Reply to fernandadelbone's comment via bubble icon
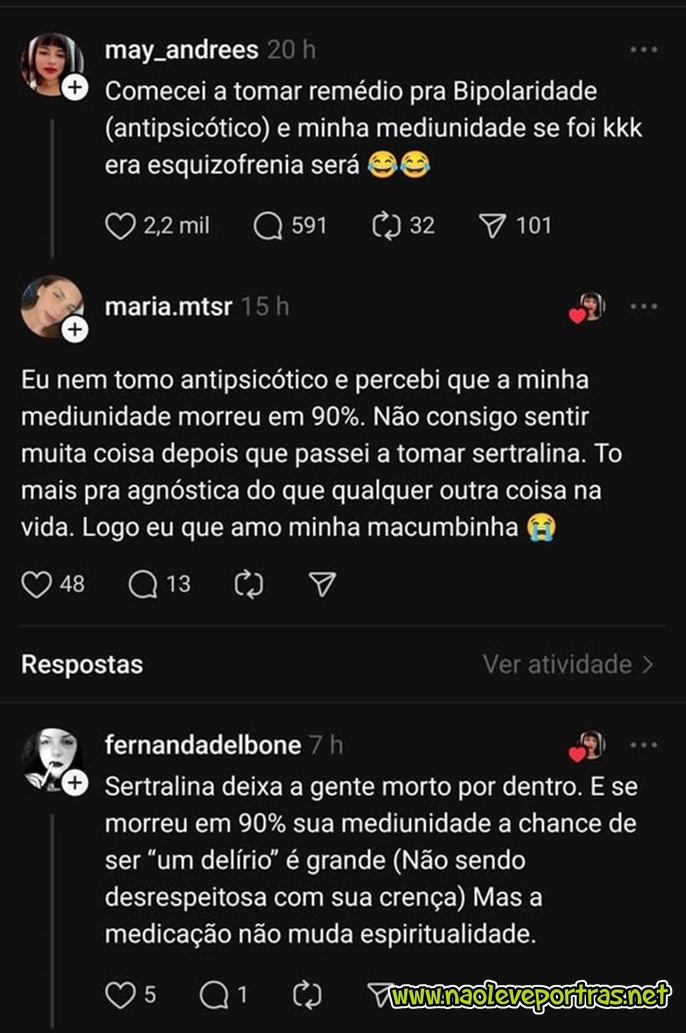 tap(214, 995)
